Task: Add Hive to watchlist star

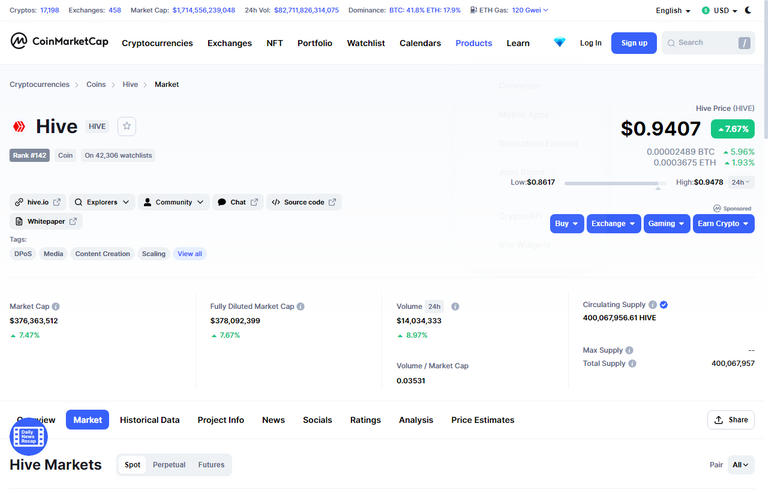Action: [x=127, y=126]
